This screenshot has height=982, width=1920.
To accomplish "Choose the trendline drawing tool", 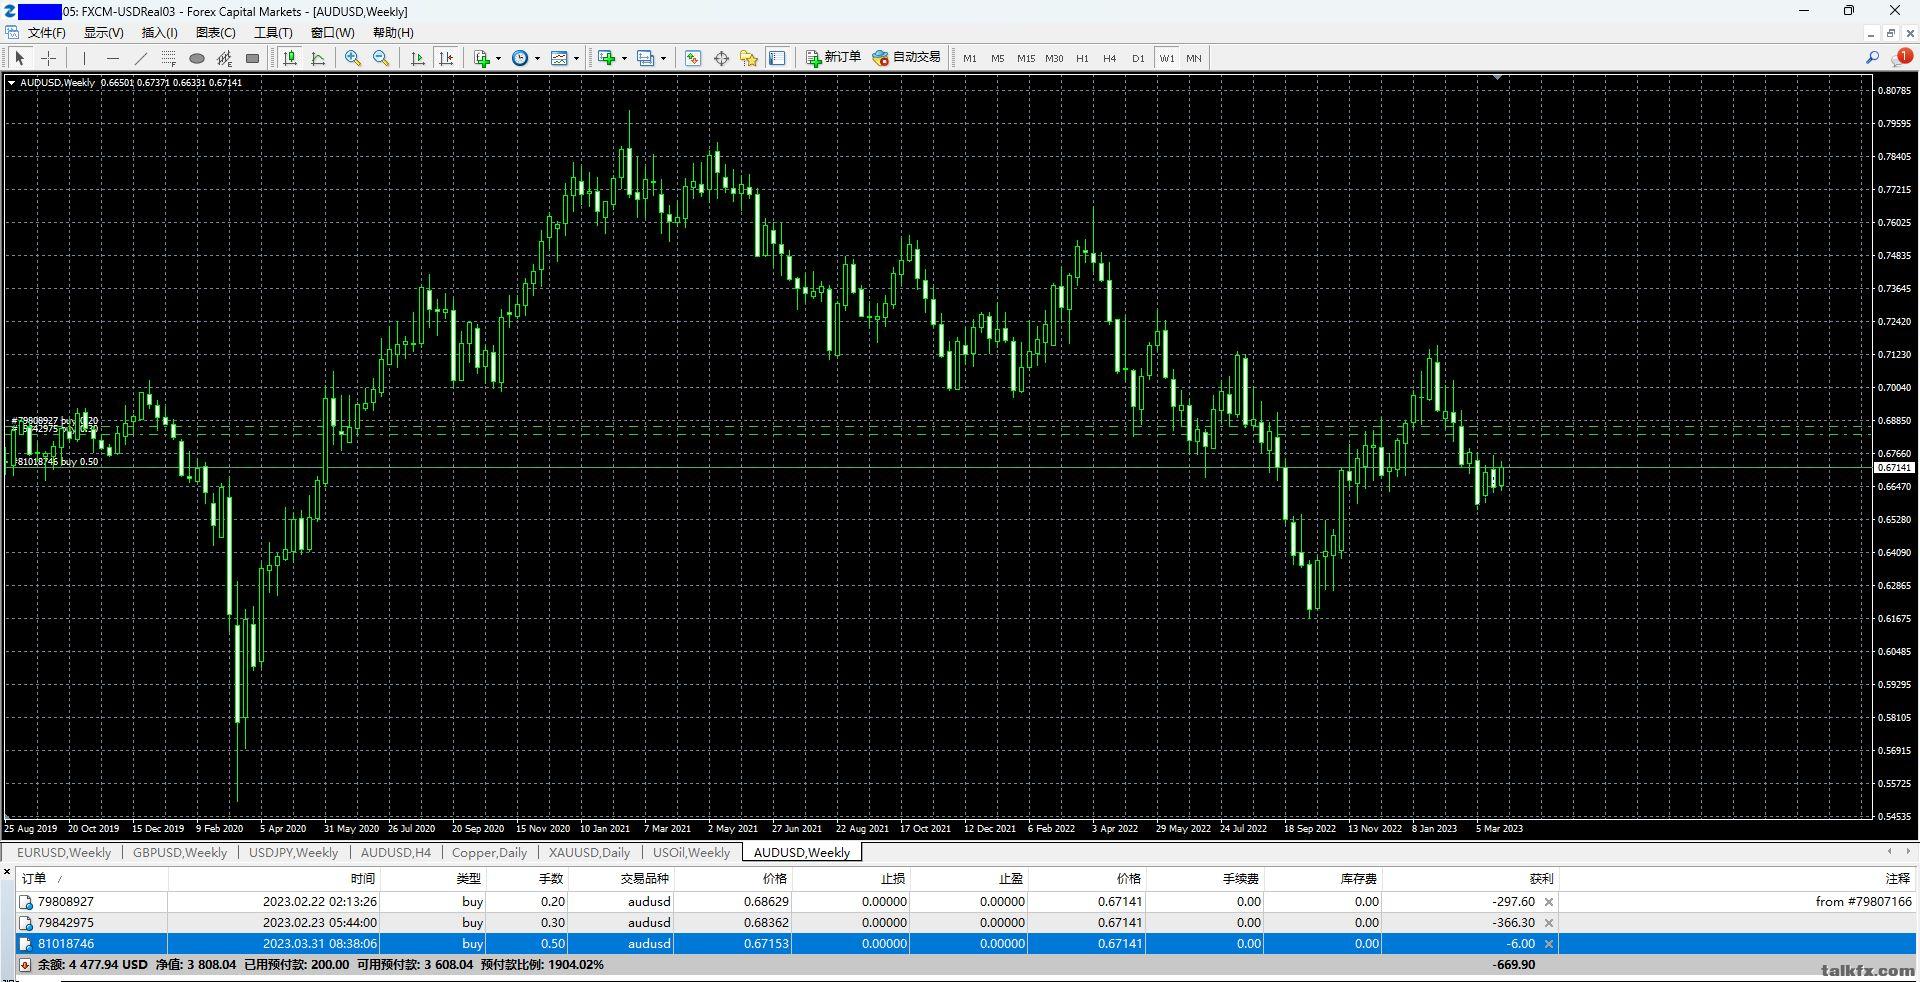I will [x=141, y=58].
